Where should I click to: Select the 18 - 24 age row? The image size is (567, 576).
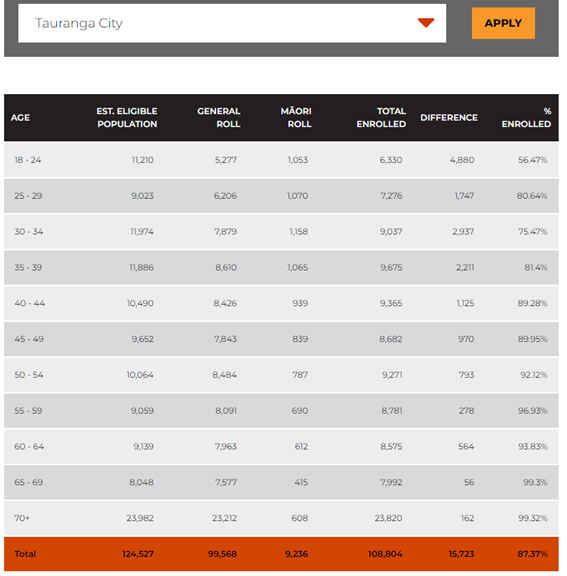pyautogui.click(x=281, y=160)
